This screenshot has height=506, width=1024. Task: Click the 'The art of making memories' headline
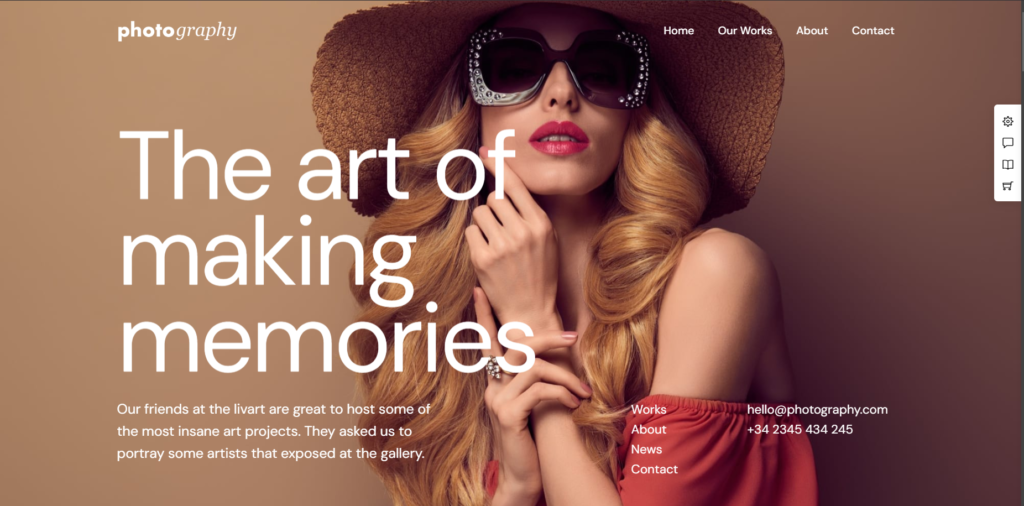pyautogui.click(x=325, y=251)
